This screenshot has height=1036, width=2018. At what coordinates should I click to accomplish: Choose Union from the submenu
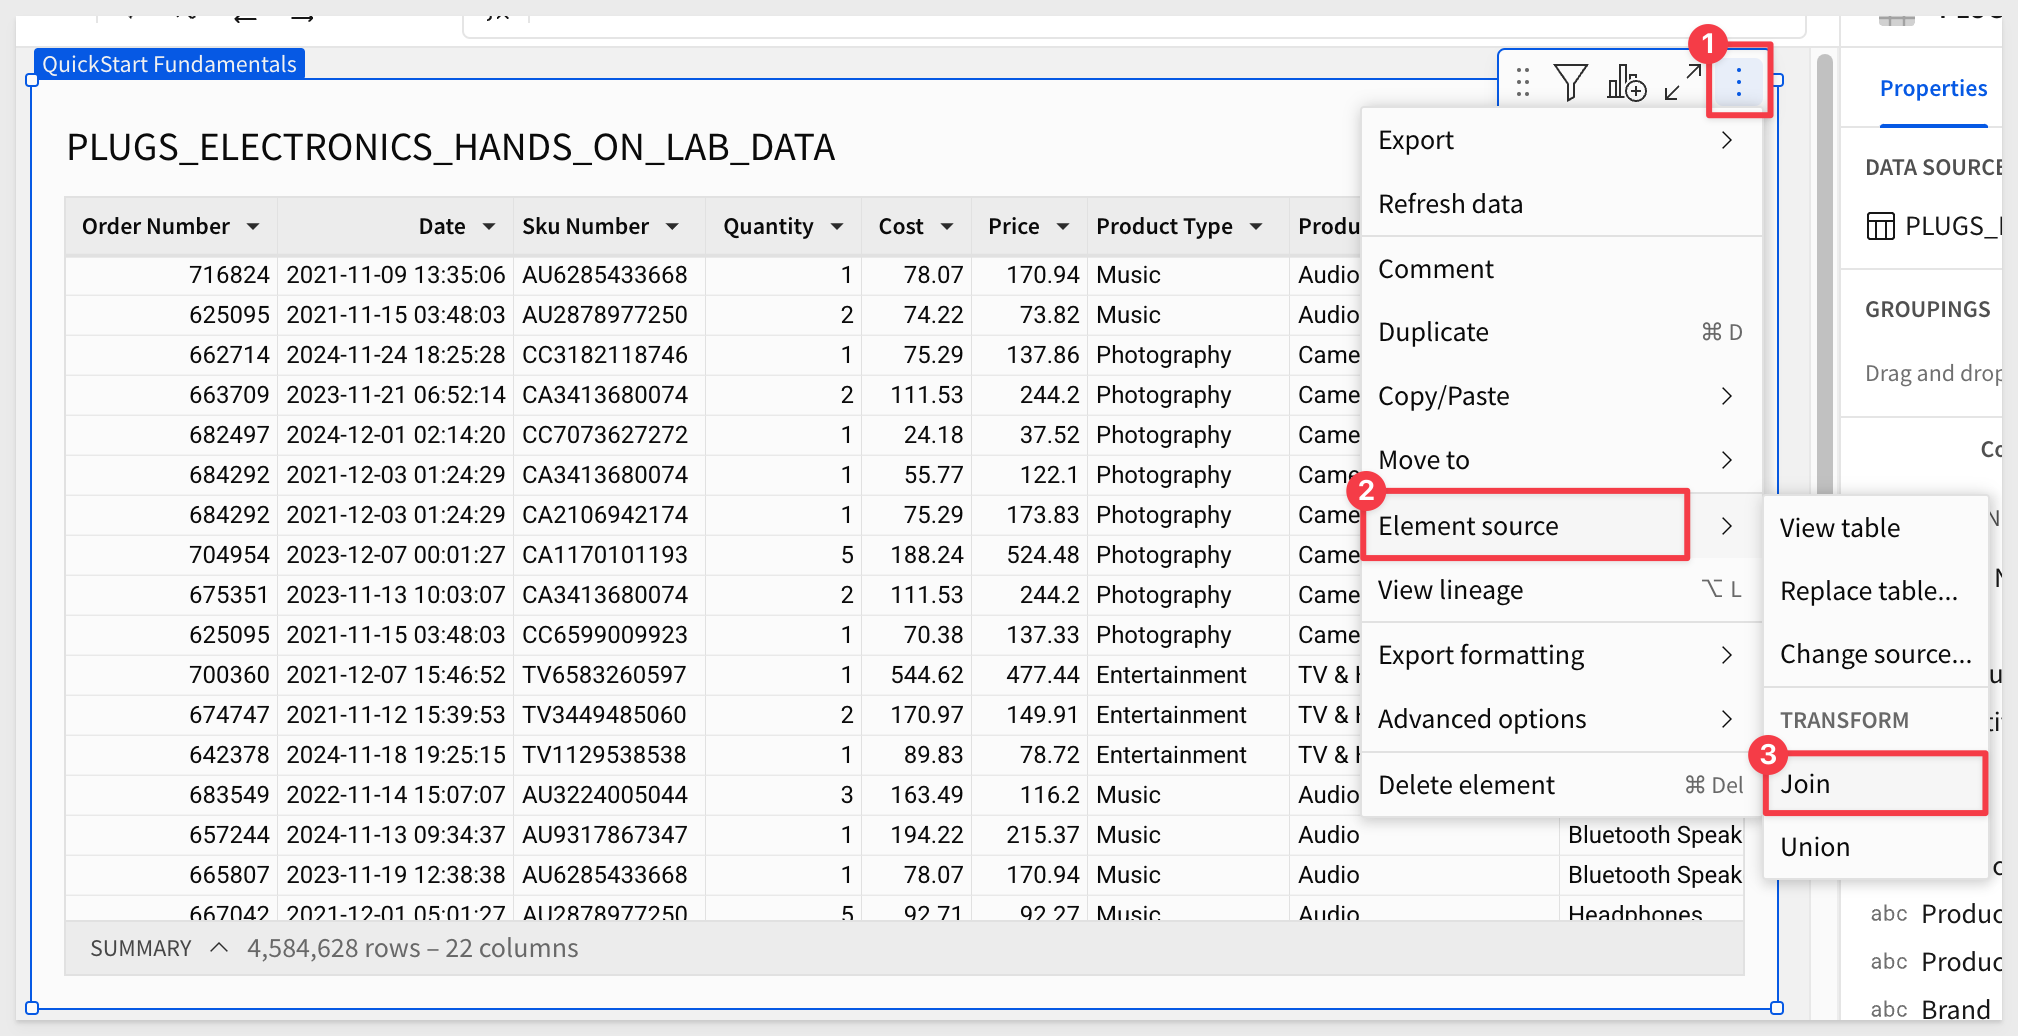coord(1815,847)
